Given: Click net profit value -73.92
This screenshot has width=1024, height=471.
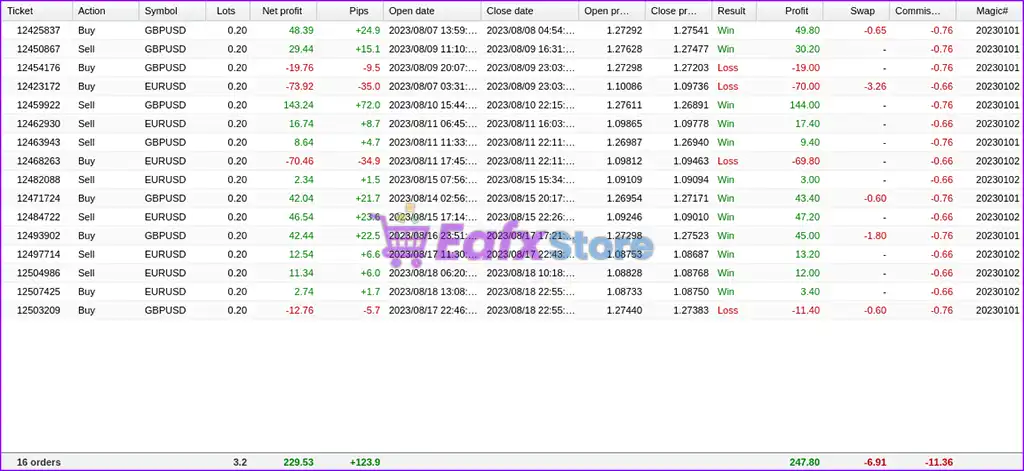Looking at the screenshot, I should point(300,86).
